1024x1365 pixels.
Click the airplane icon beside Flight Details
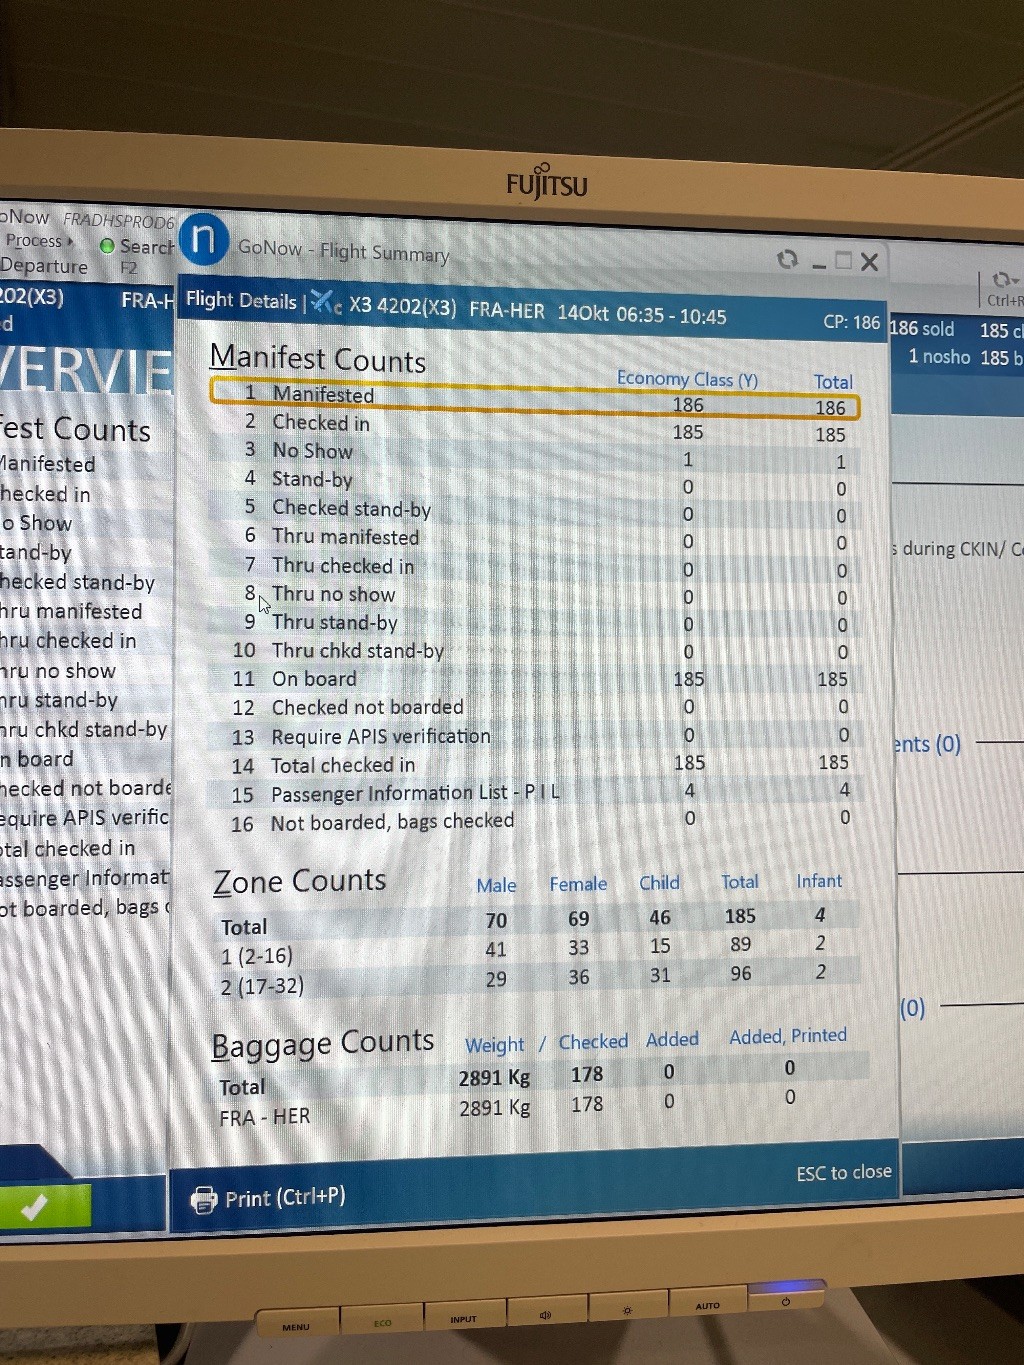[x=324, y=302]
